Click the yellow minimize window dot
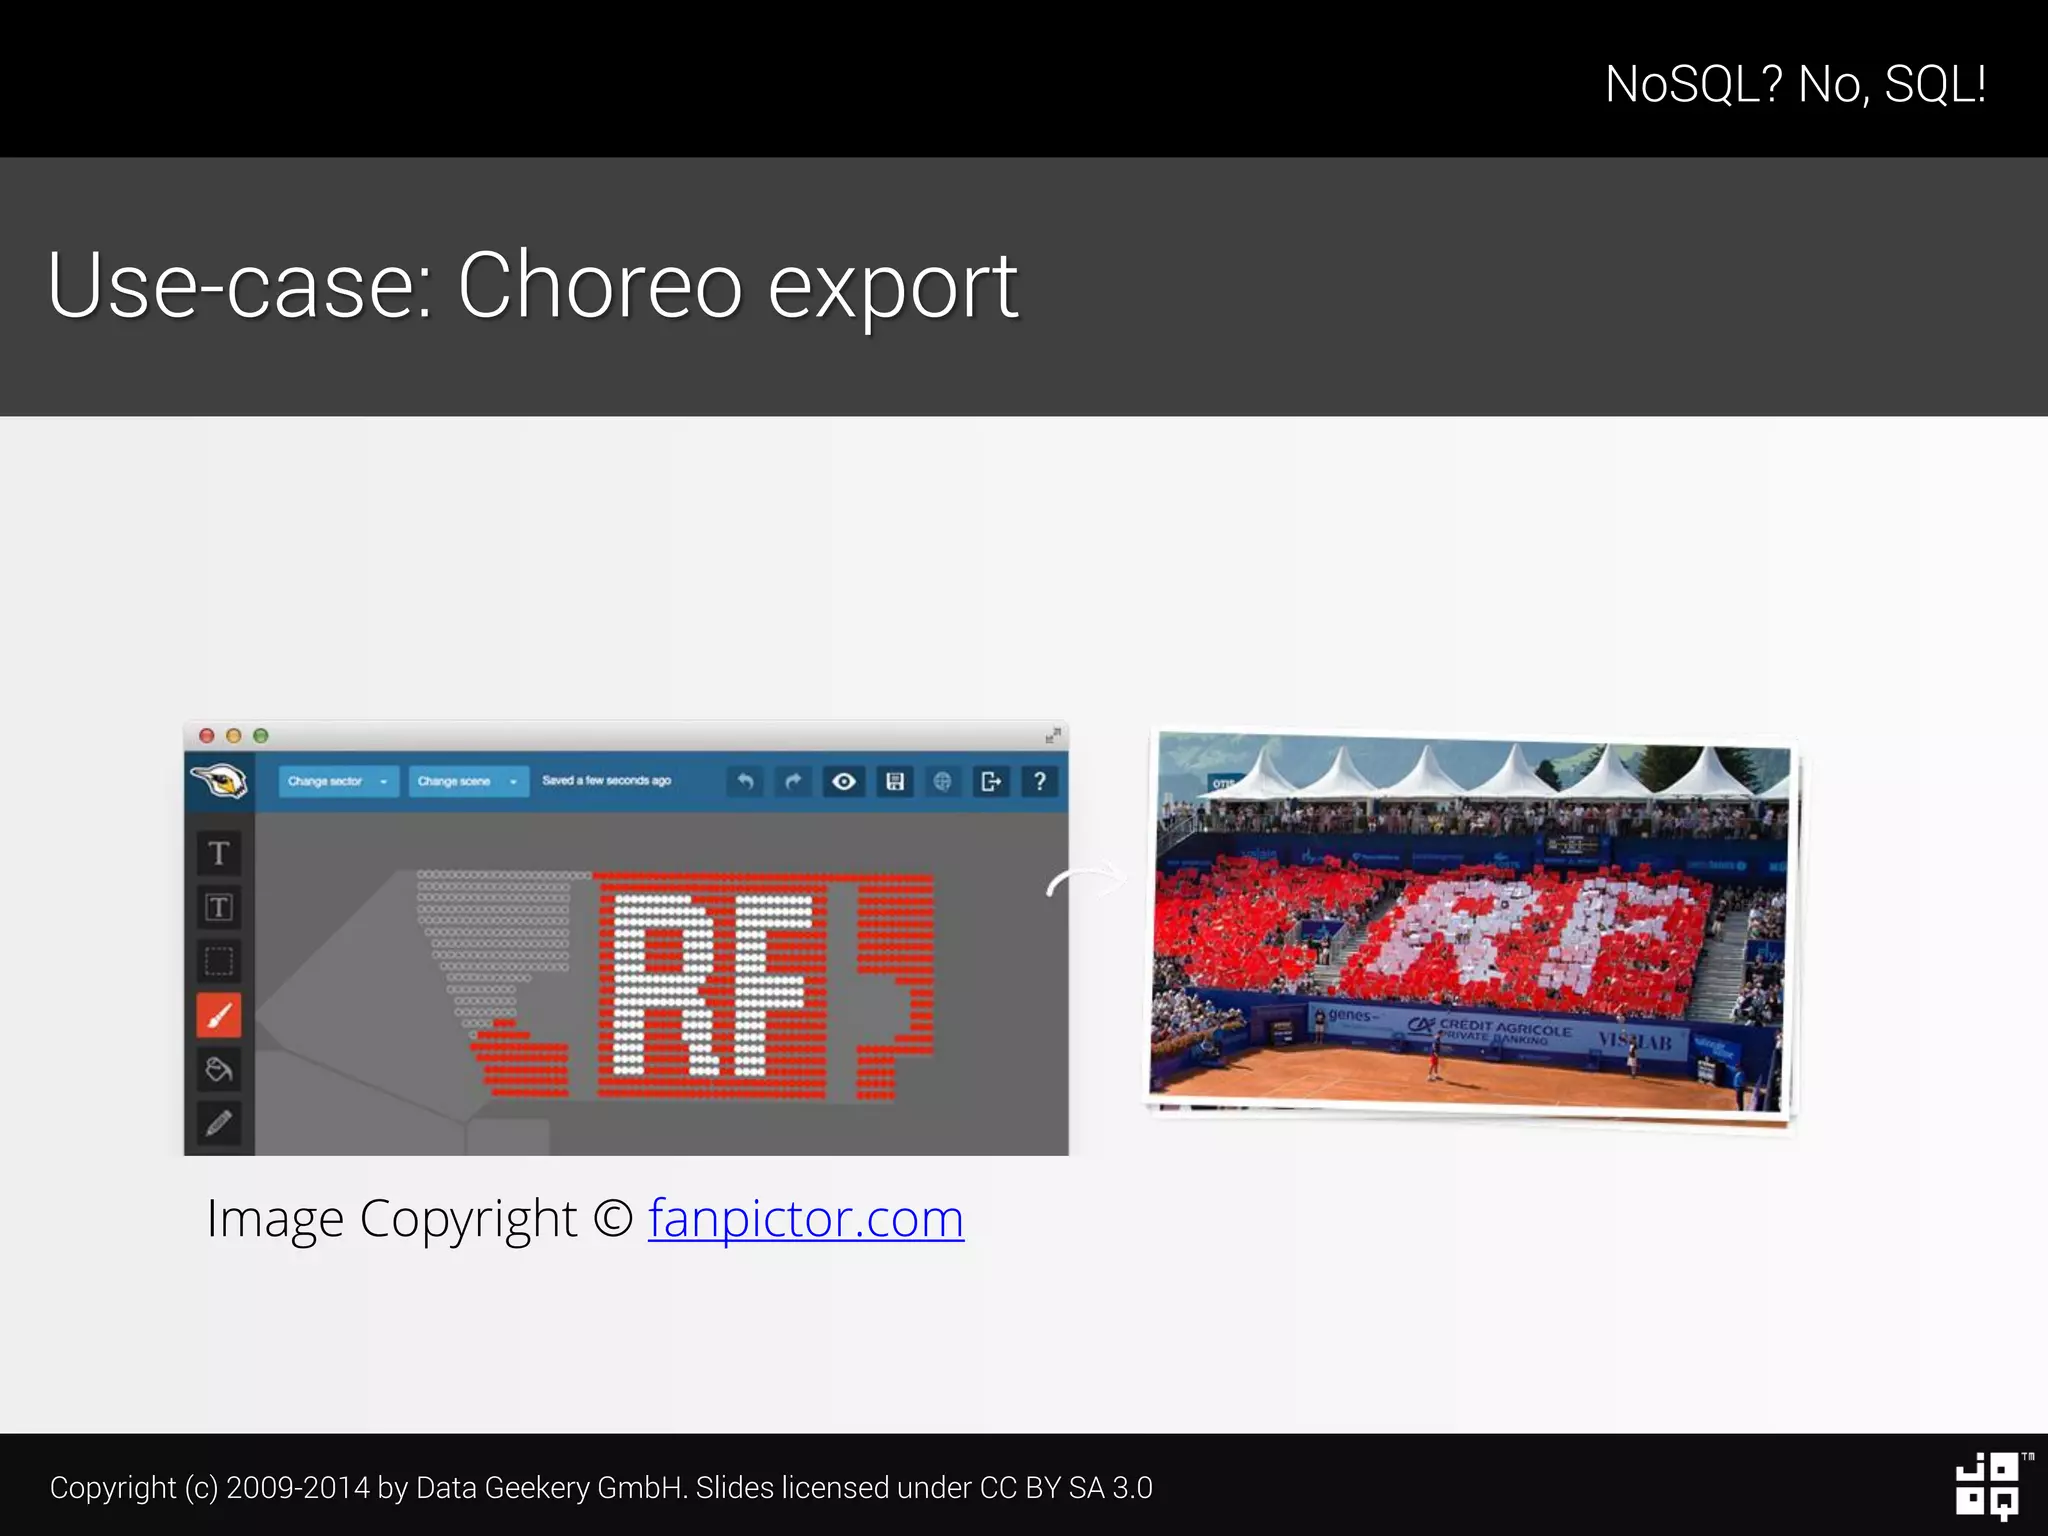 pyautogui.click(x=234, y=736)
